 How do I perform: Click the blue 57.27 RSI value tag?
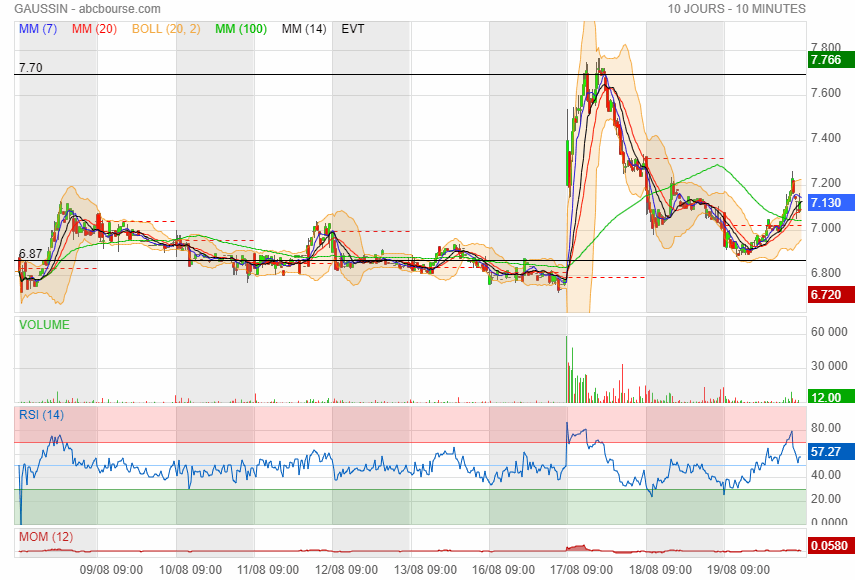pos(830,452)
